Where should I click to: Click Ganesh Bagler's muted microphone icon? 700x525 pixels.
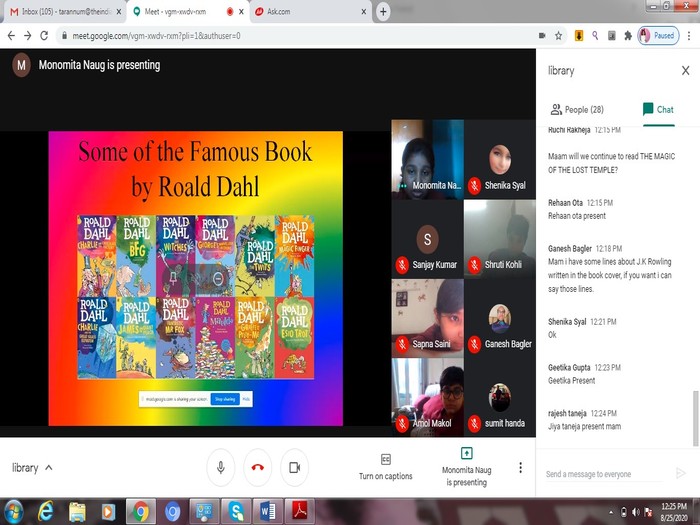click(474, 344)
